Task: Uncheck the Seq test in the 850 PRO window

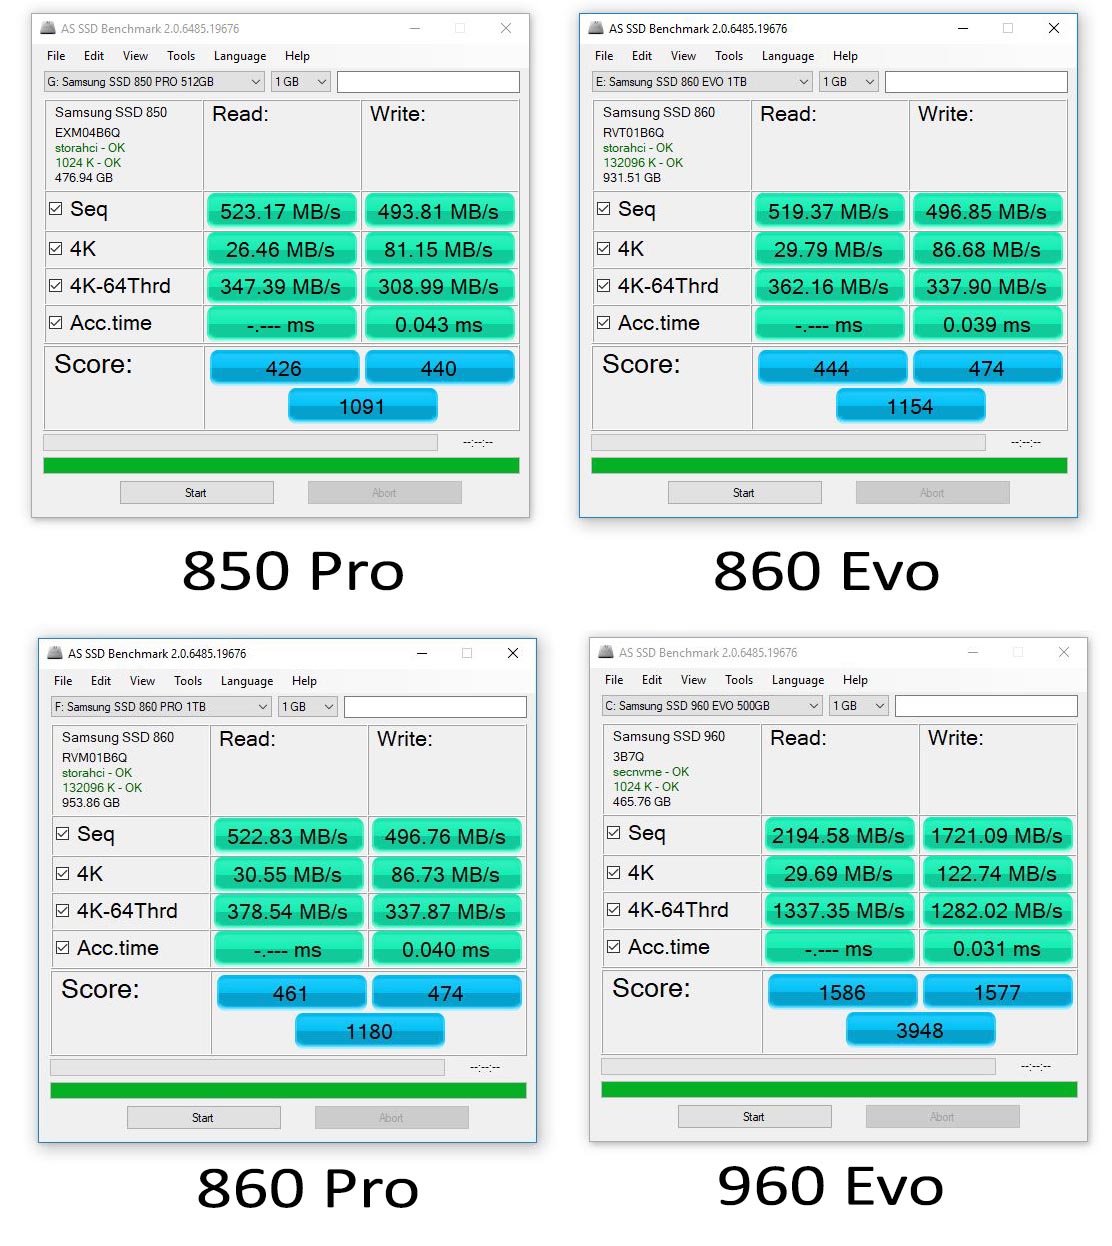Action: pos(56,209)
